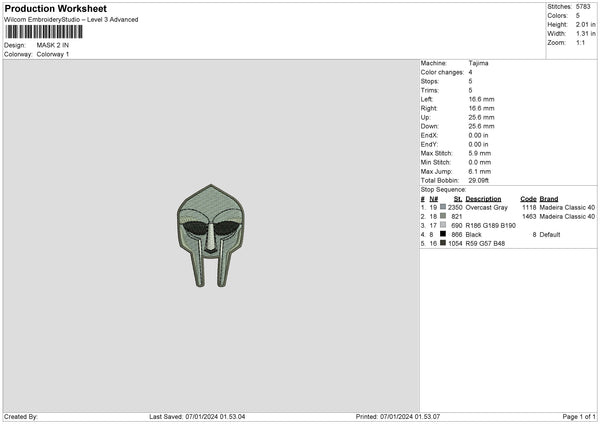Click the Max Jump value '6.1 mm'

click(479, 171)
